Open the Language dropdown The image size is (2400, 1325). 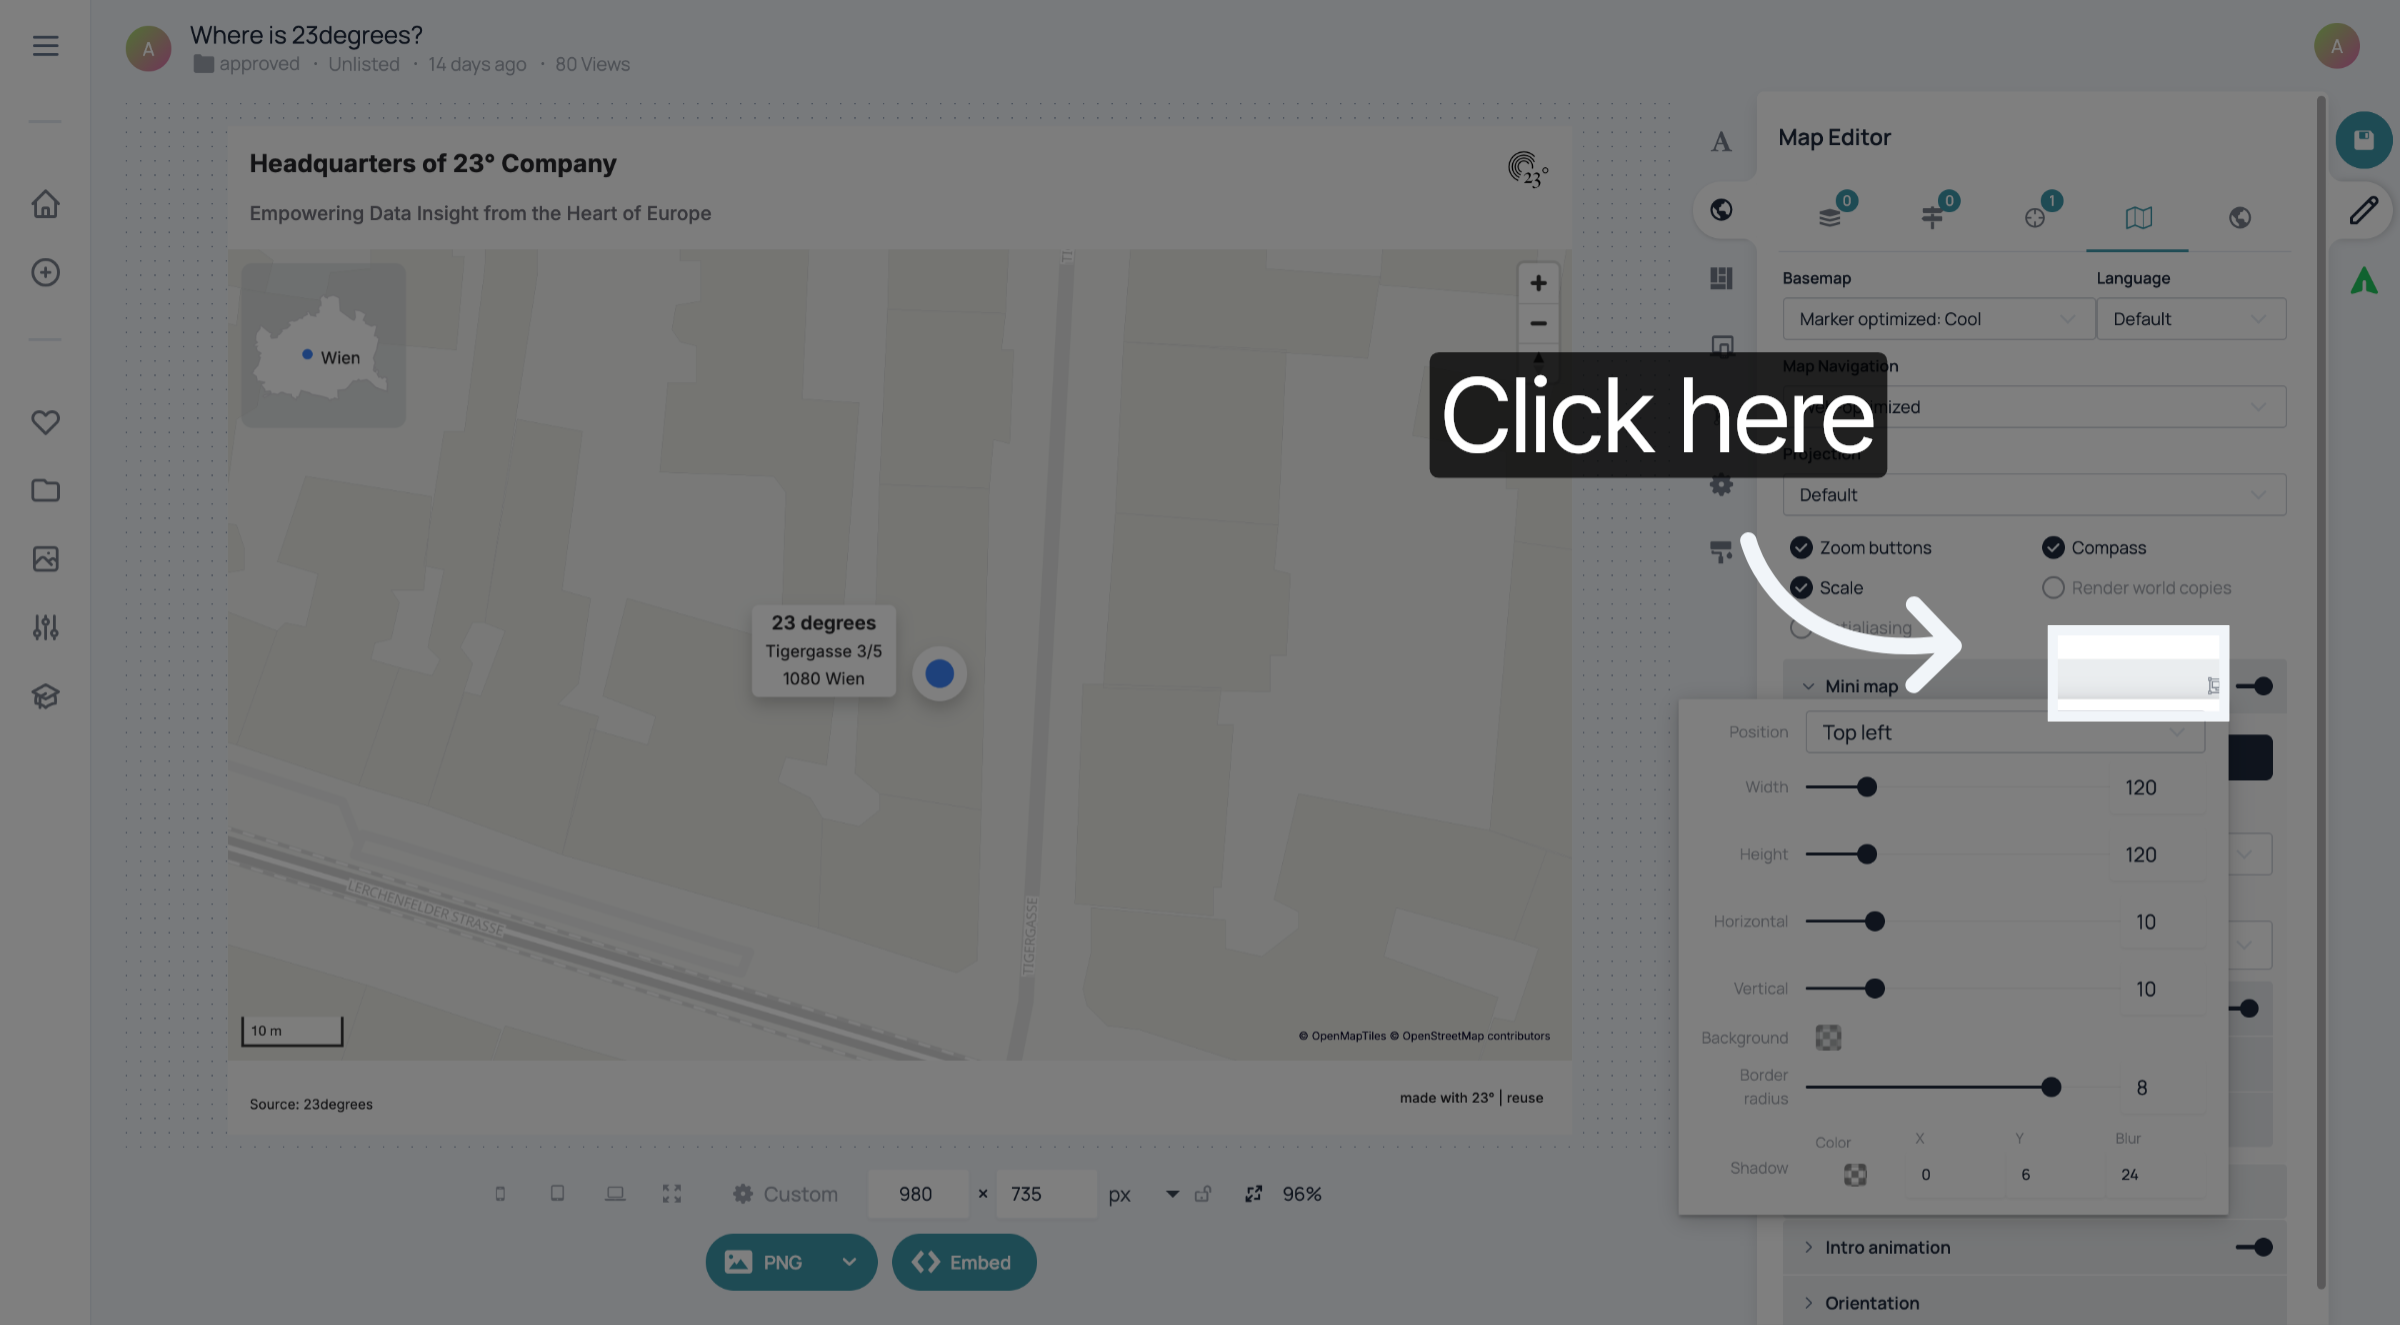pos(2191,319)
